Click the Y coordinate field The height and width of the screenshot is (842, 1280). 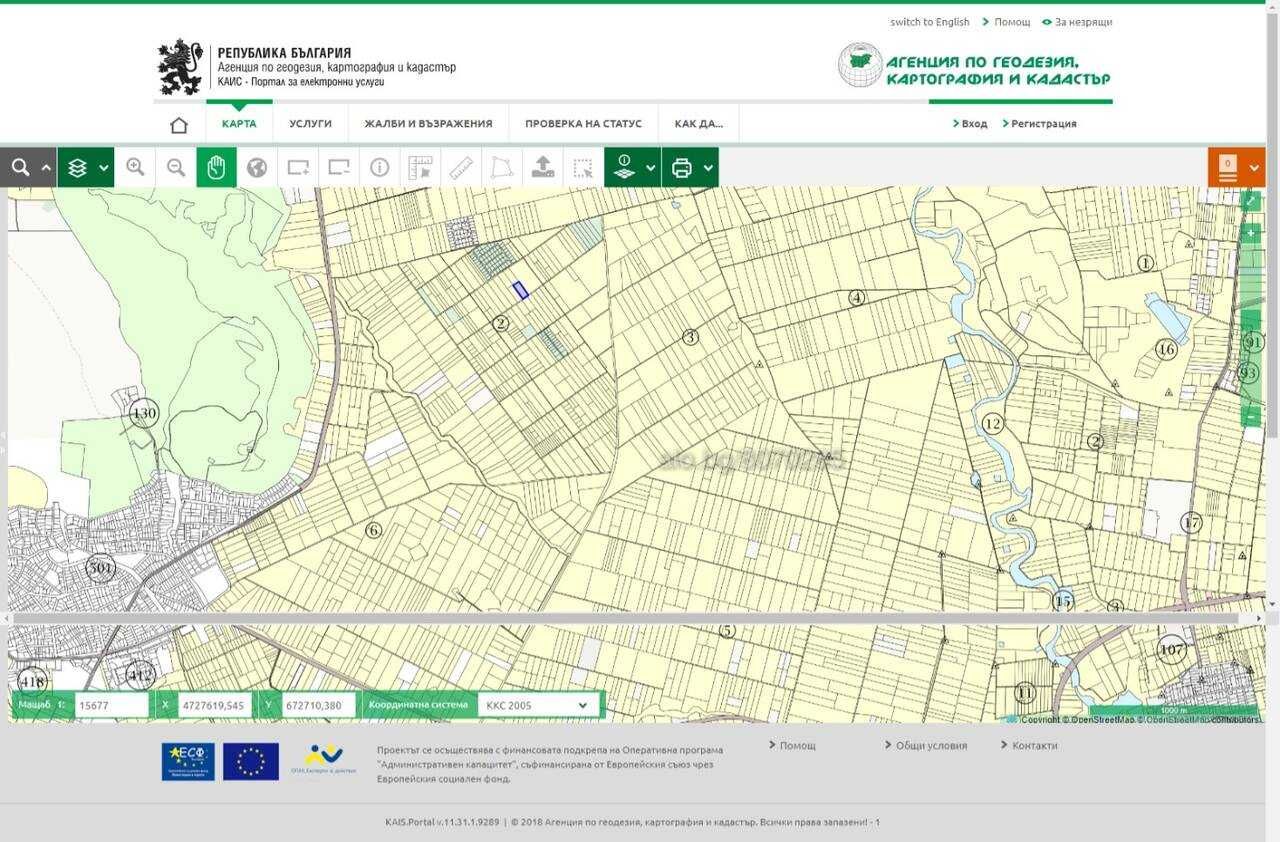(x=318, y=705)
